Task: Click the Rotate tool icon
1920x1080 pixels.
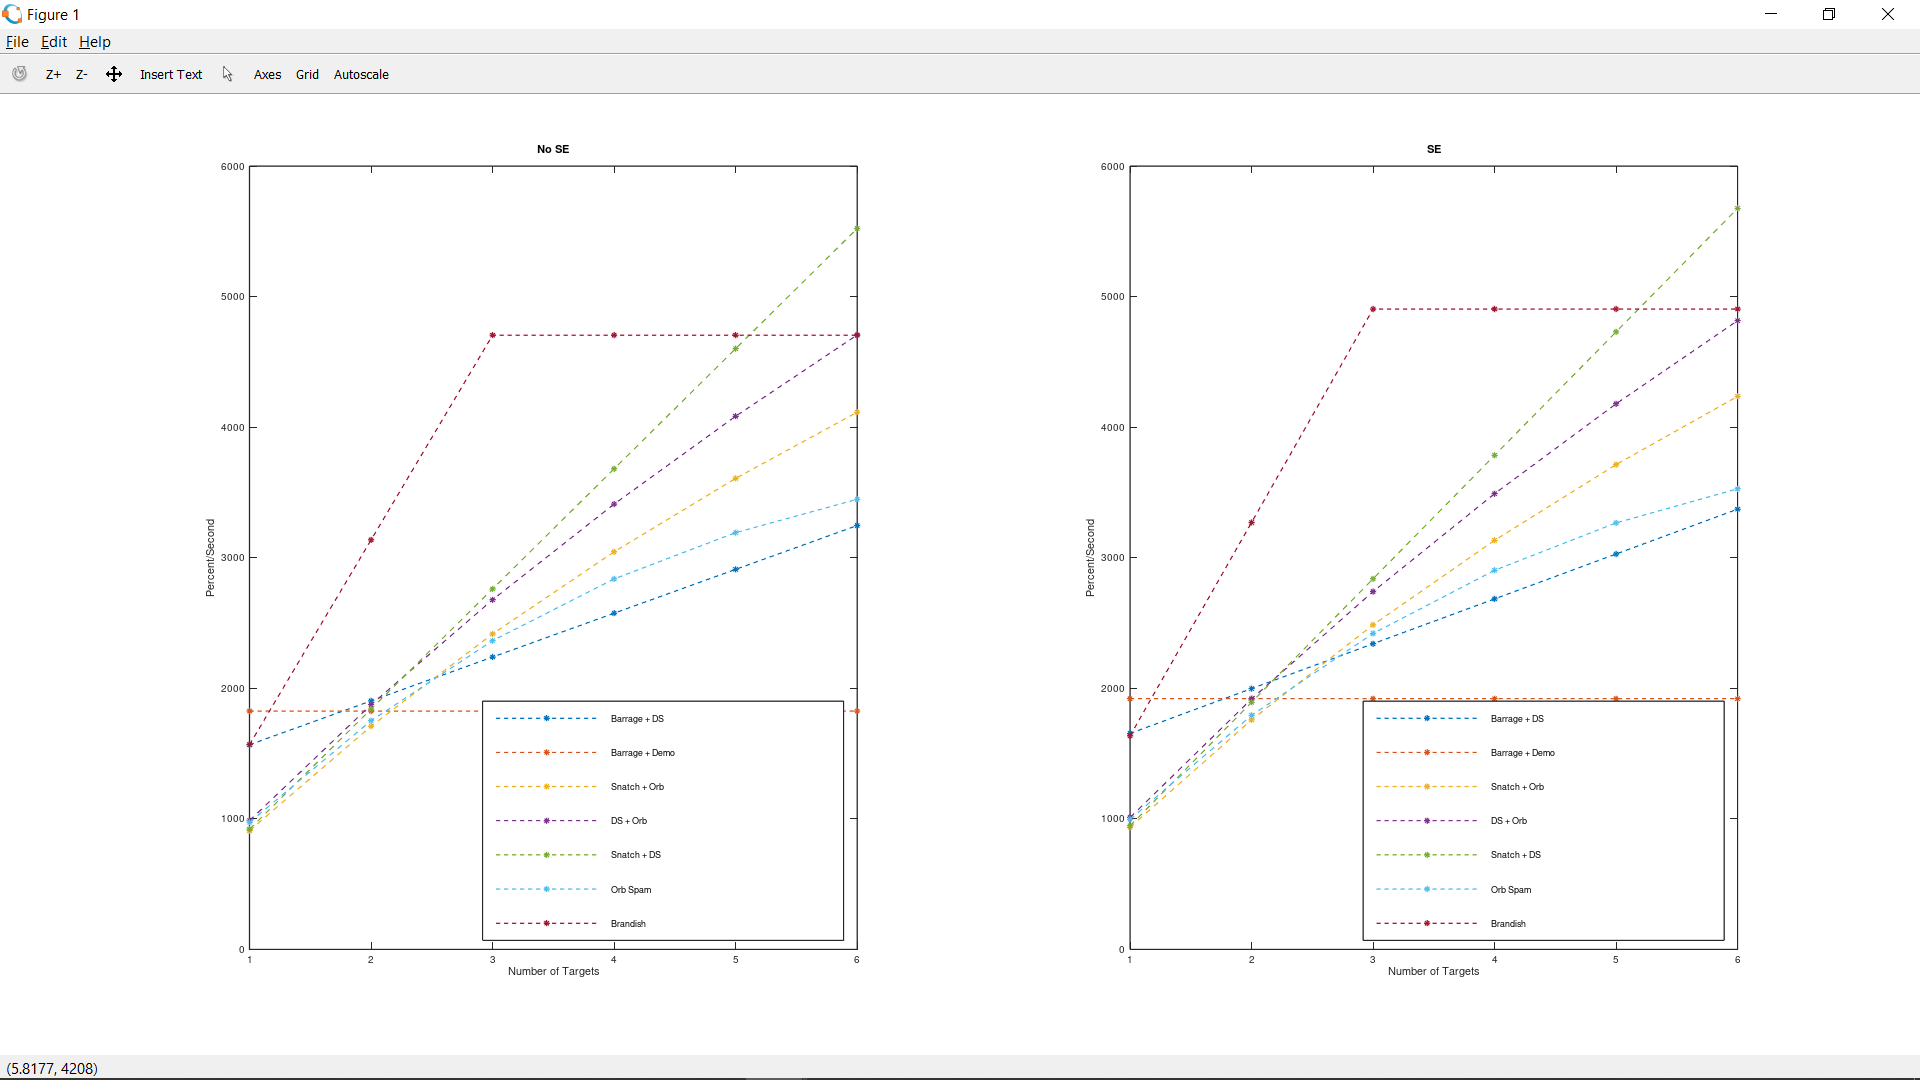Action: tap(19, 74)
